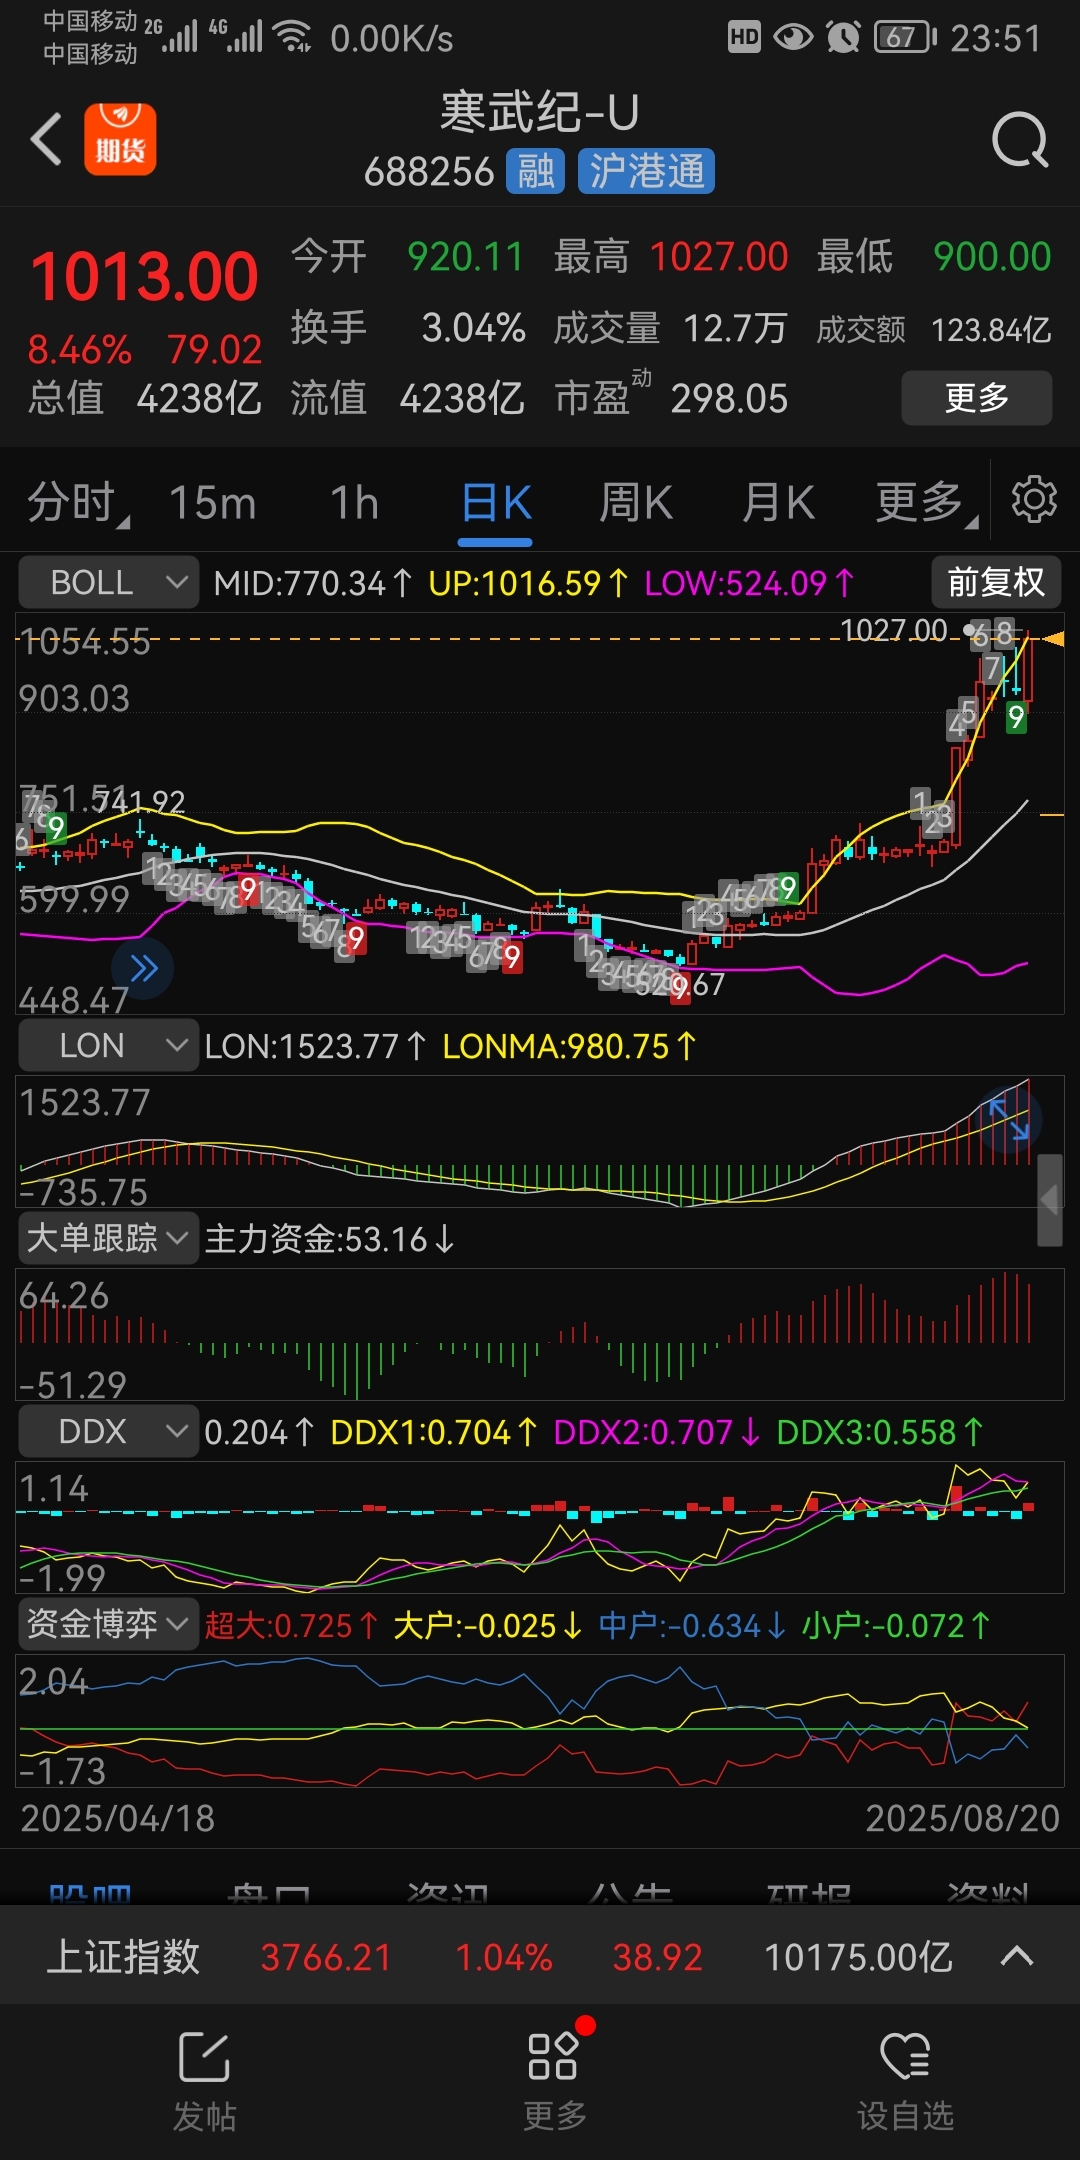Tap the 最高 1027.00 value

(x=719, y=257)
